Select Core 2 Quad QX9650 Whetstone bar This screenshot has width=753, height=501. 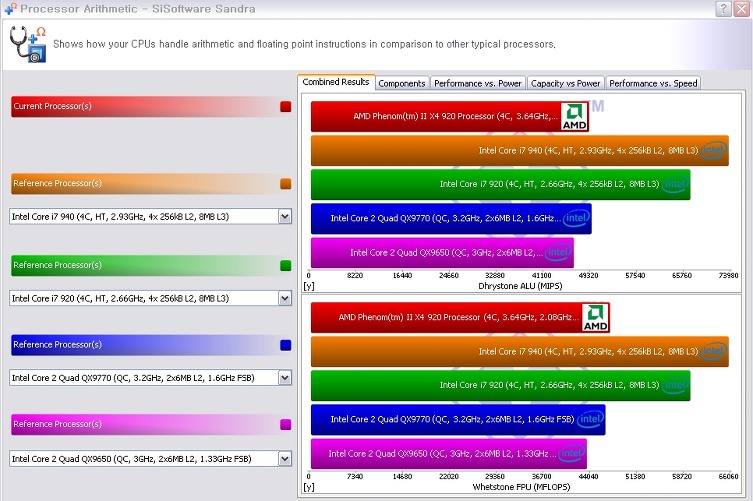coord(449,453)
